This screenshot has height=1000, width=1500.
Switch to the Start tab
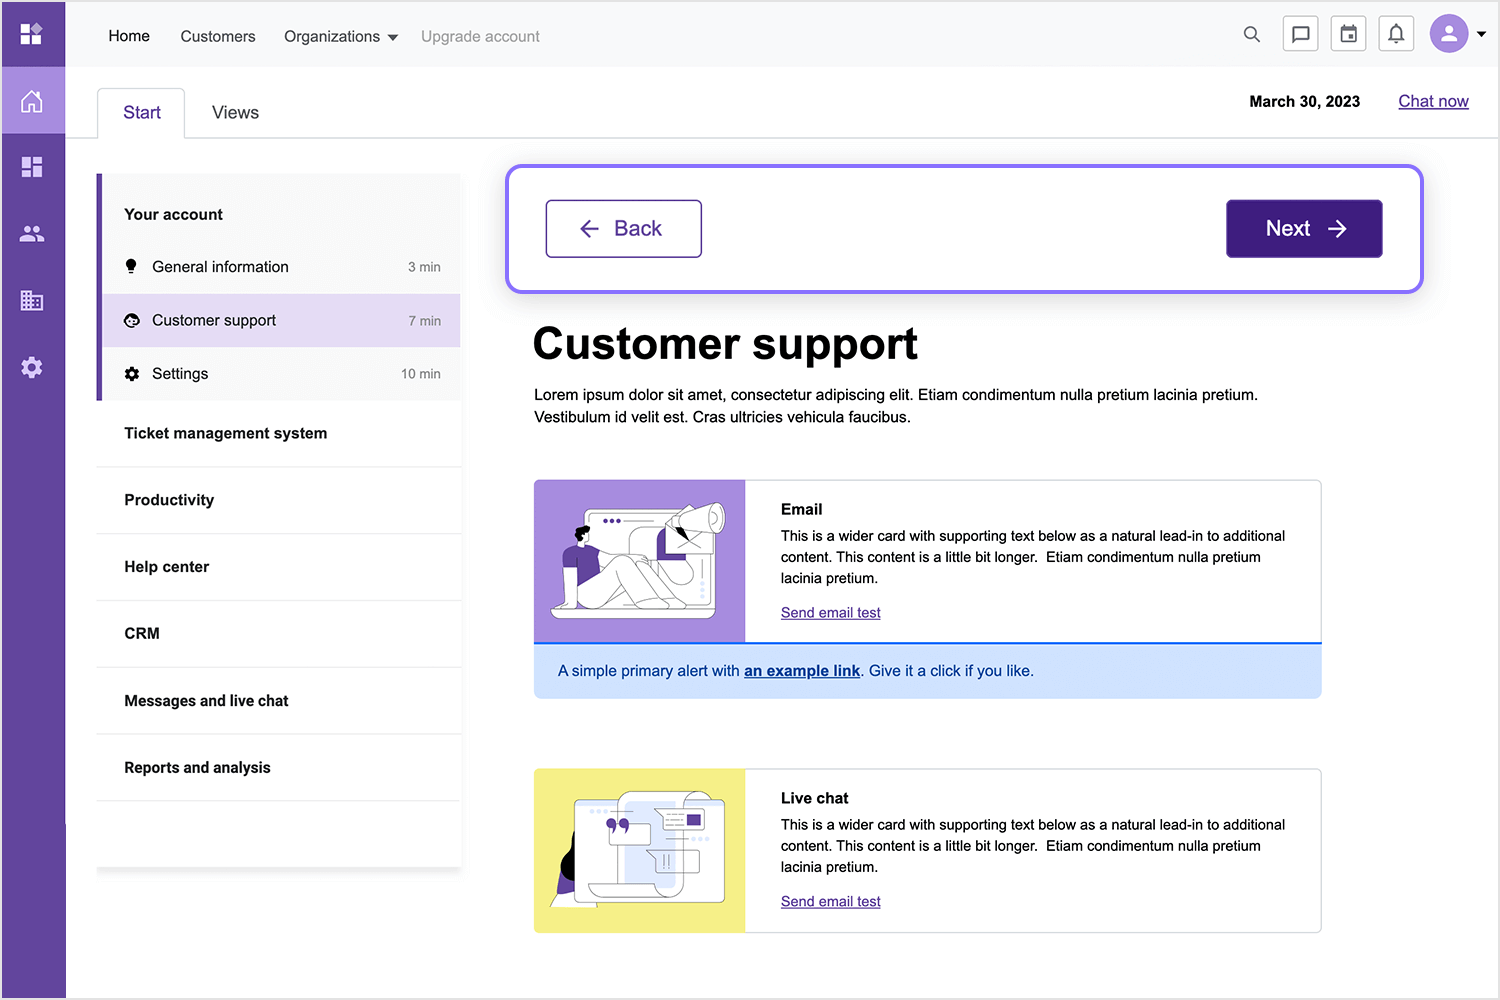[x=142, y=113]
